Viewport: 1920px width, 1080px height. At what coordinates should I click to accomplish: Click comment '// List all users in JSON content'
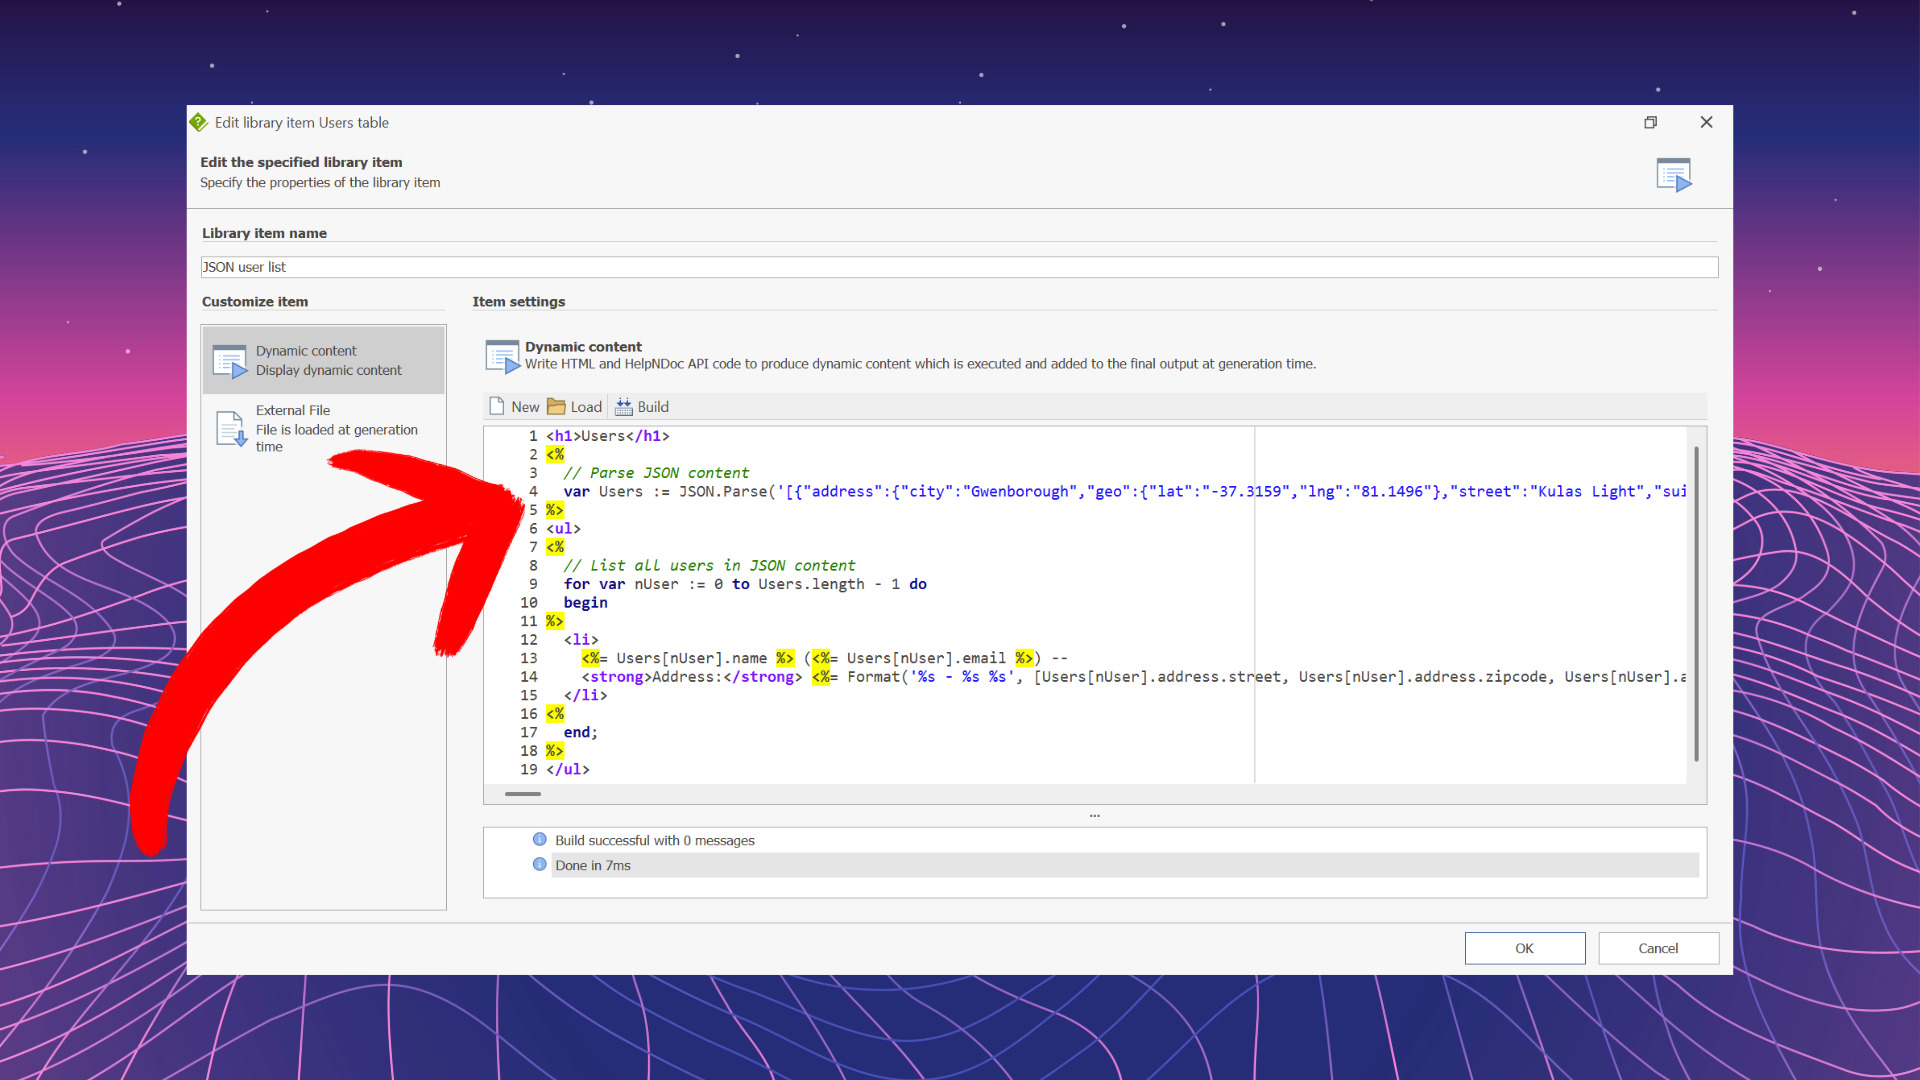click(x=709, y=566)
